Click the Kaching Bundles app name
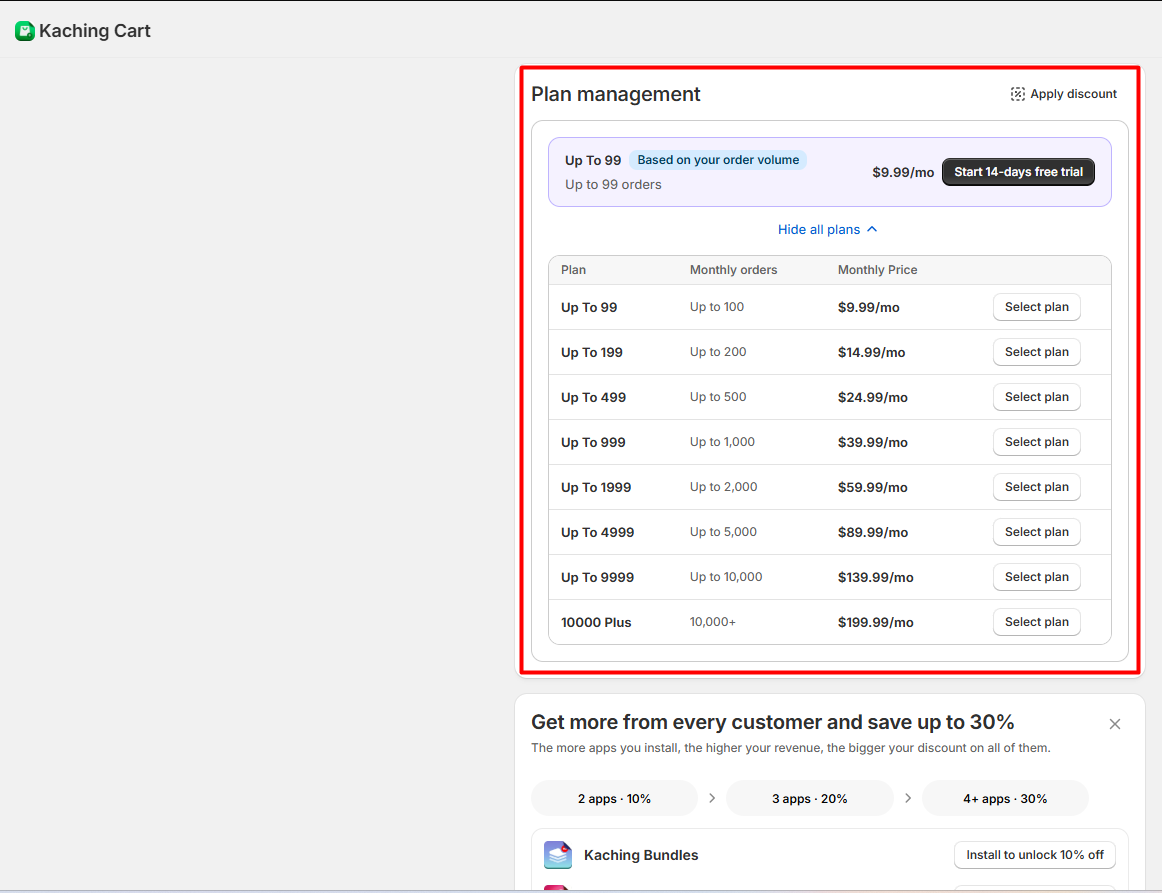The height and width of the screenshot is (893, 1162). pos(641,855)
